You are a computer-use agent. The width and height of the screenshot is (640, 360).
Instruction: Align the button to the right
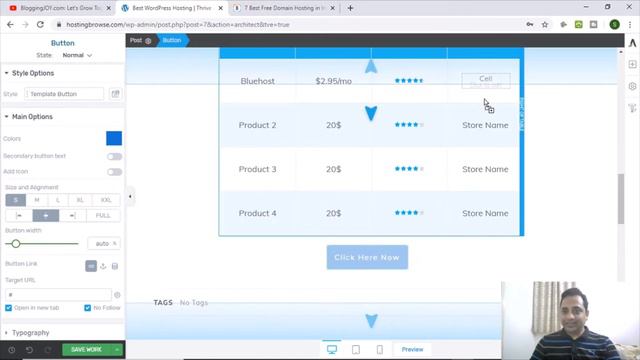[73, 216]
